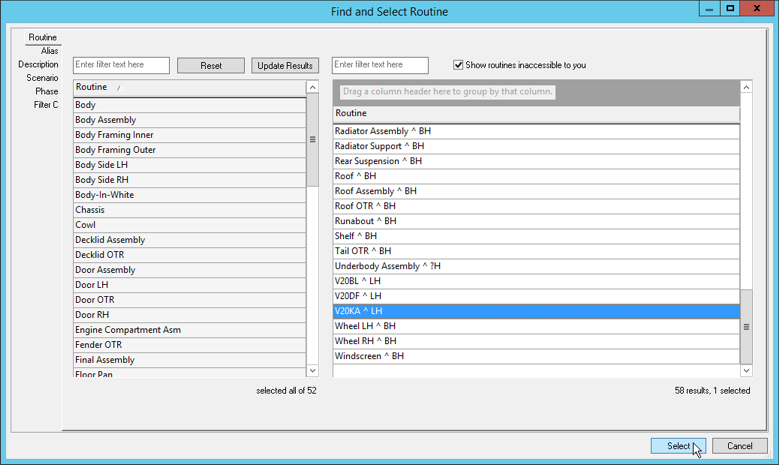The height and width of the screenshot is (465, 779).
Task: Switch to the Alias tab
Action: pyautogui.click(x=49, y=51)
